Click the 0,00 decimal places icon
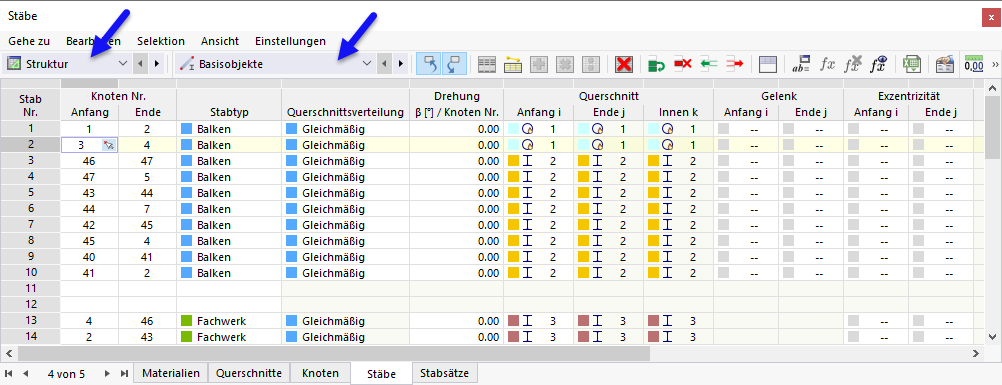 click(975, 64)
